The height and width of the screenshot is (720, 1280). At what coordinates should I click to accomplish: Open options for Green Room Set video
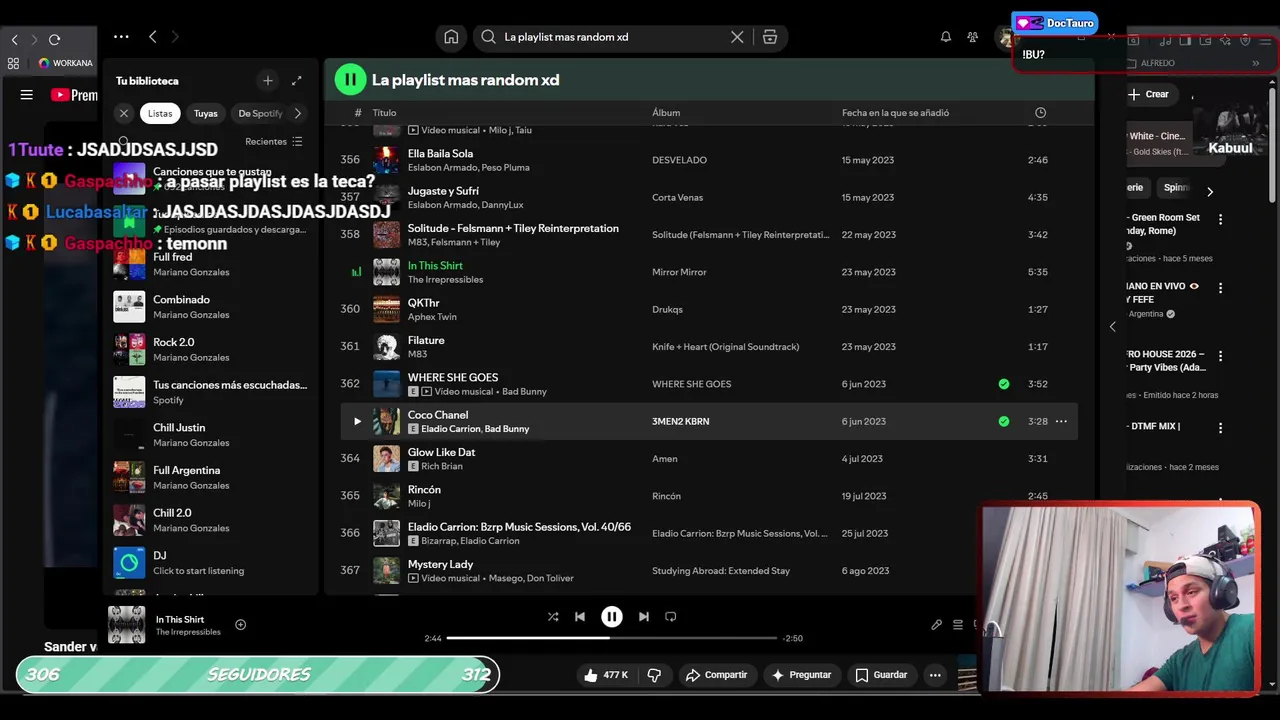pos(1220,219)
